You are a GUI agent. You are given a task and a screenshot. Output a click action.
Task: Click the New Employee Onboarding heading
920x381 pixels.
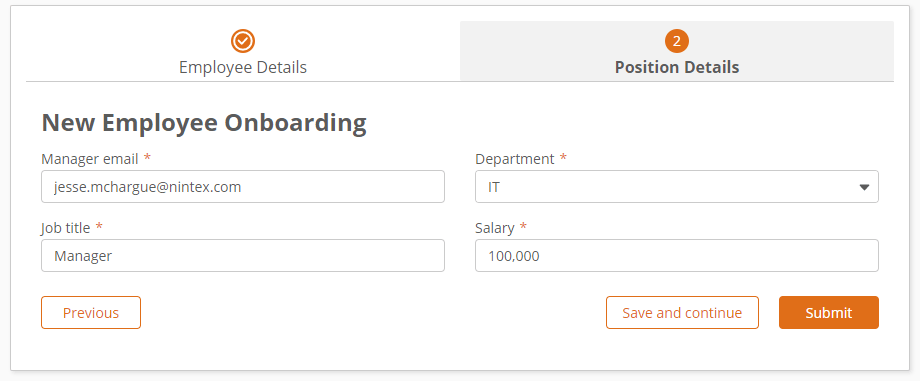point(204,123)
